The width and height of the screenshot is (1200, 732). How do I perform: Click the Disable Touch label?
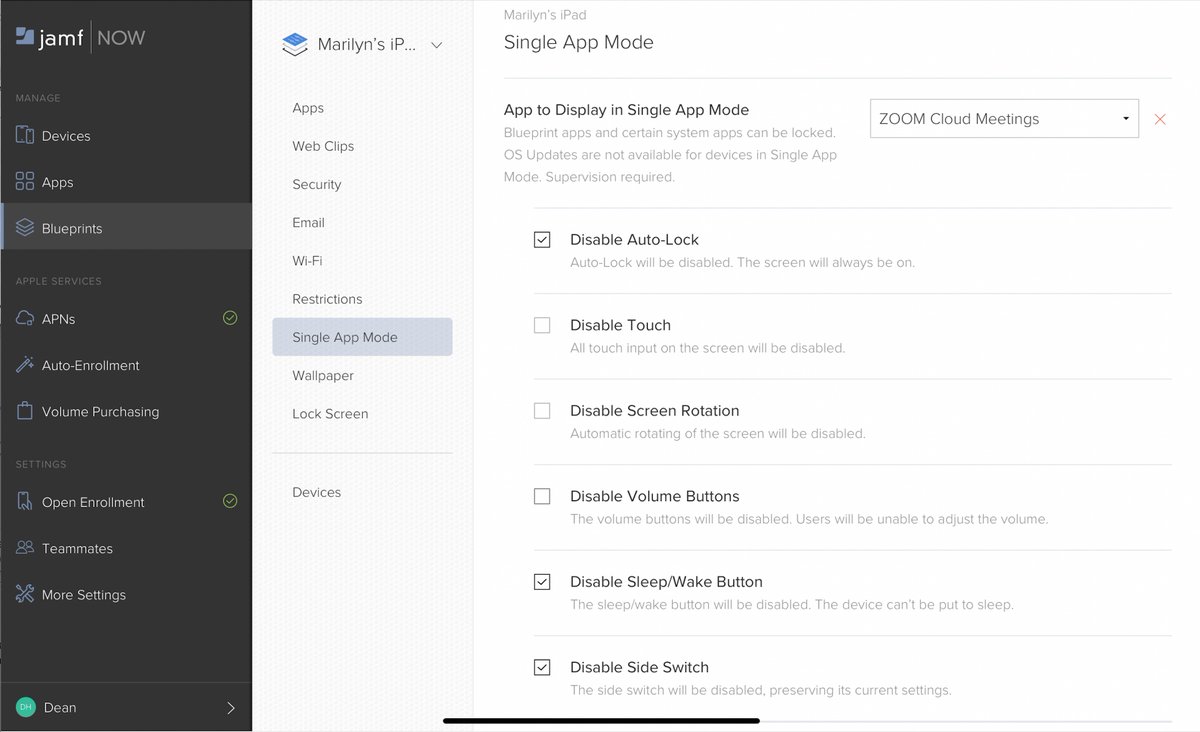coord(620,325)
